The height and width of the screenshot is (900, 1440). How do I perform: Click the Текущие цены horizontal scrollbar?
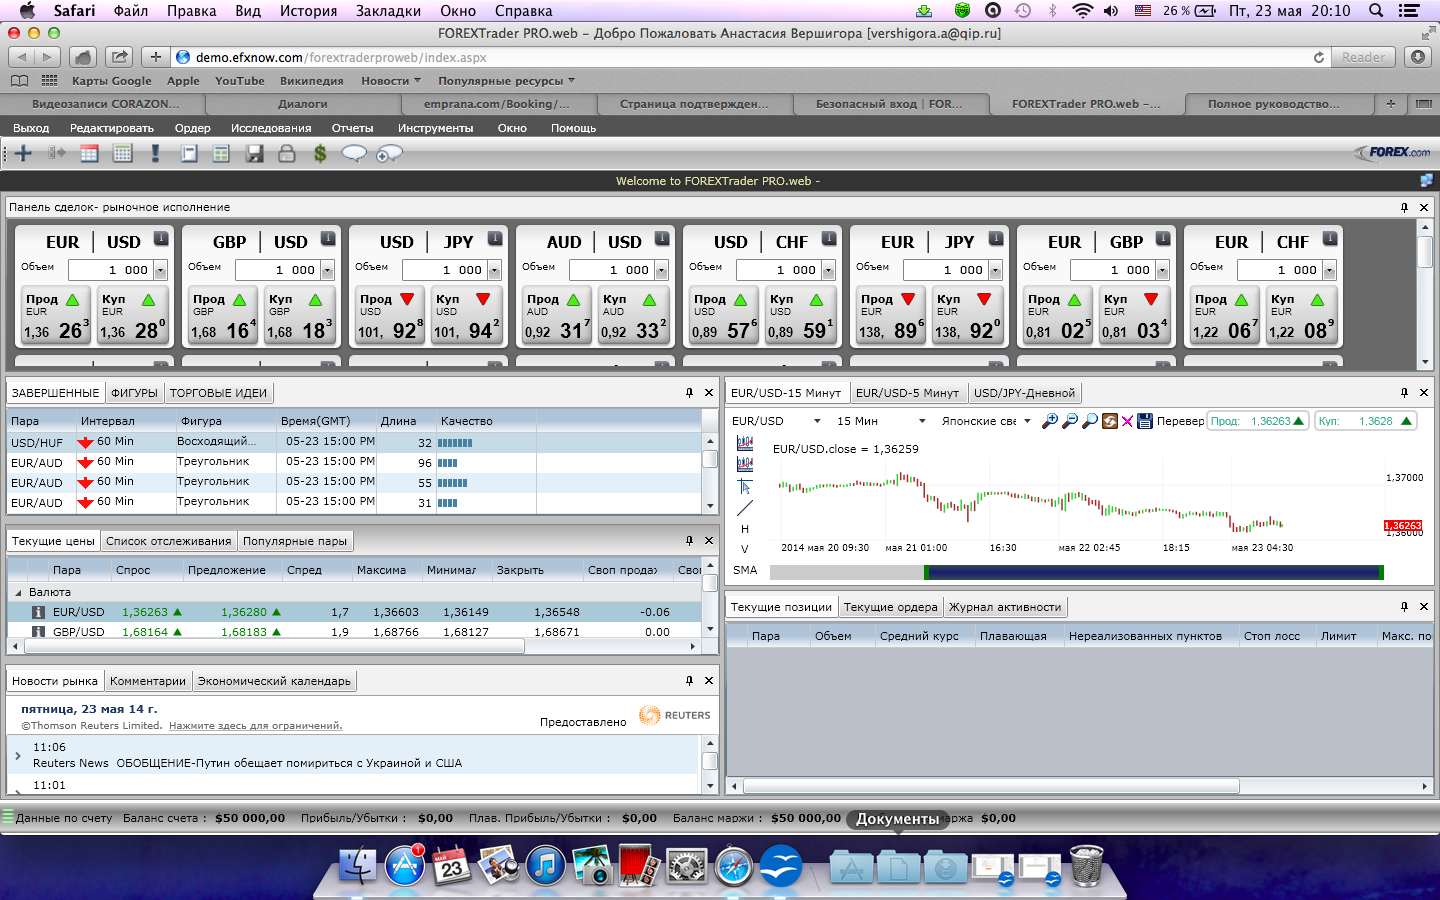pyautogui.click(x=274, y=647)
